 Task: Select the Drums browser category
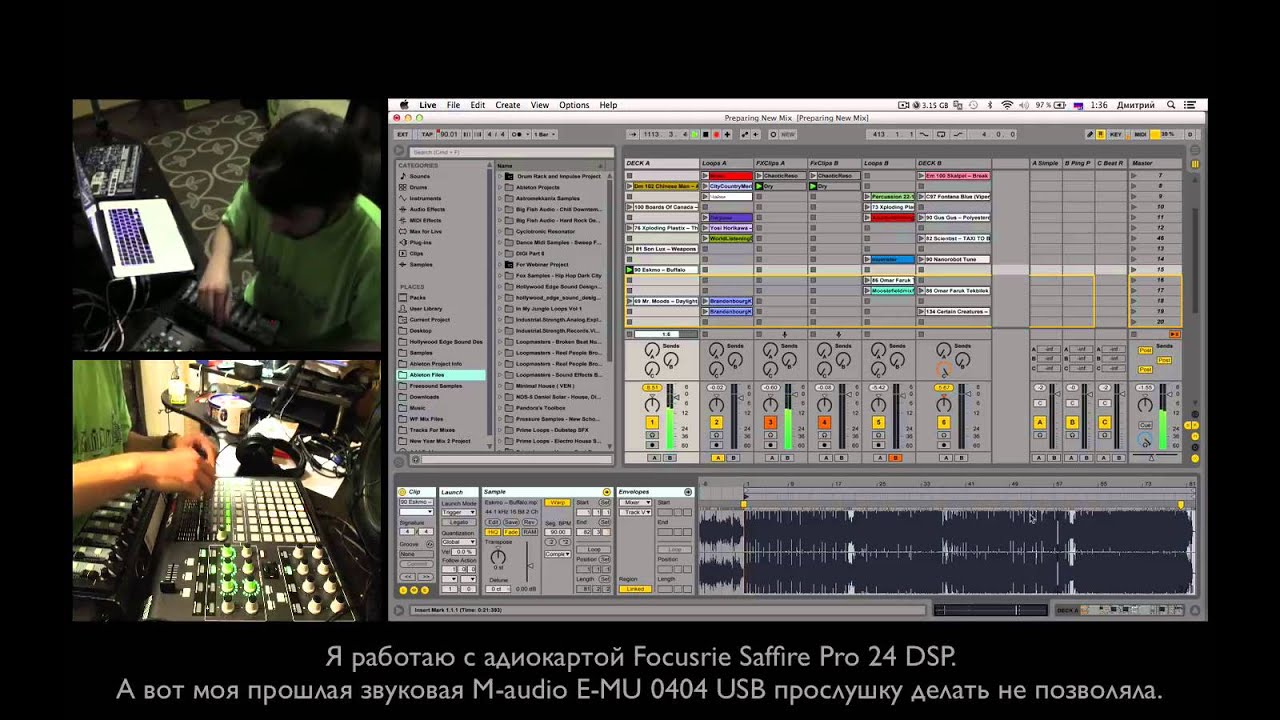pos(418,187)
